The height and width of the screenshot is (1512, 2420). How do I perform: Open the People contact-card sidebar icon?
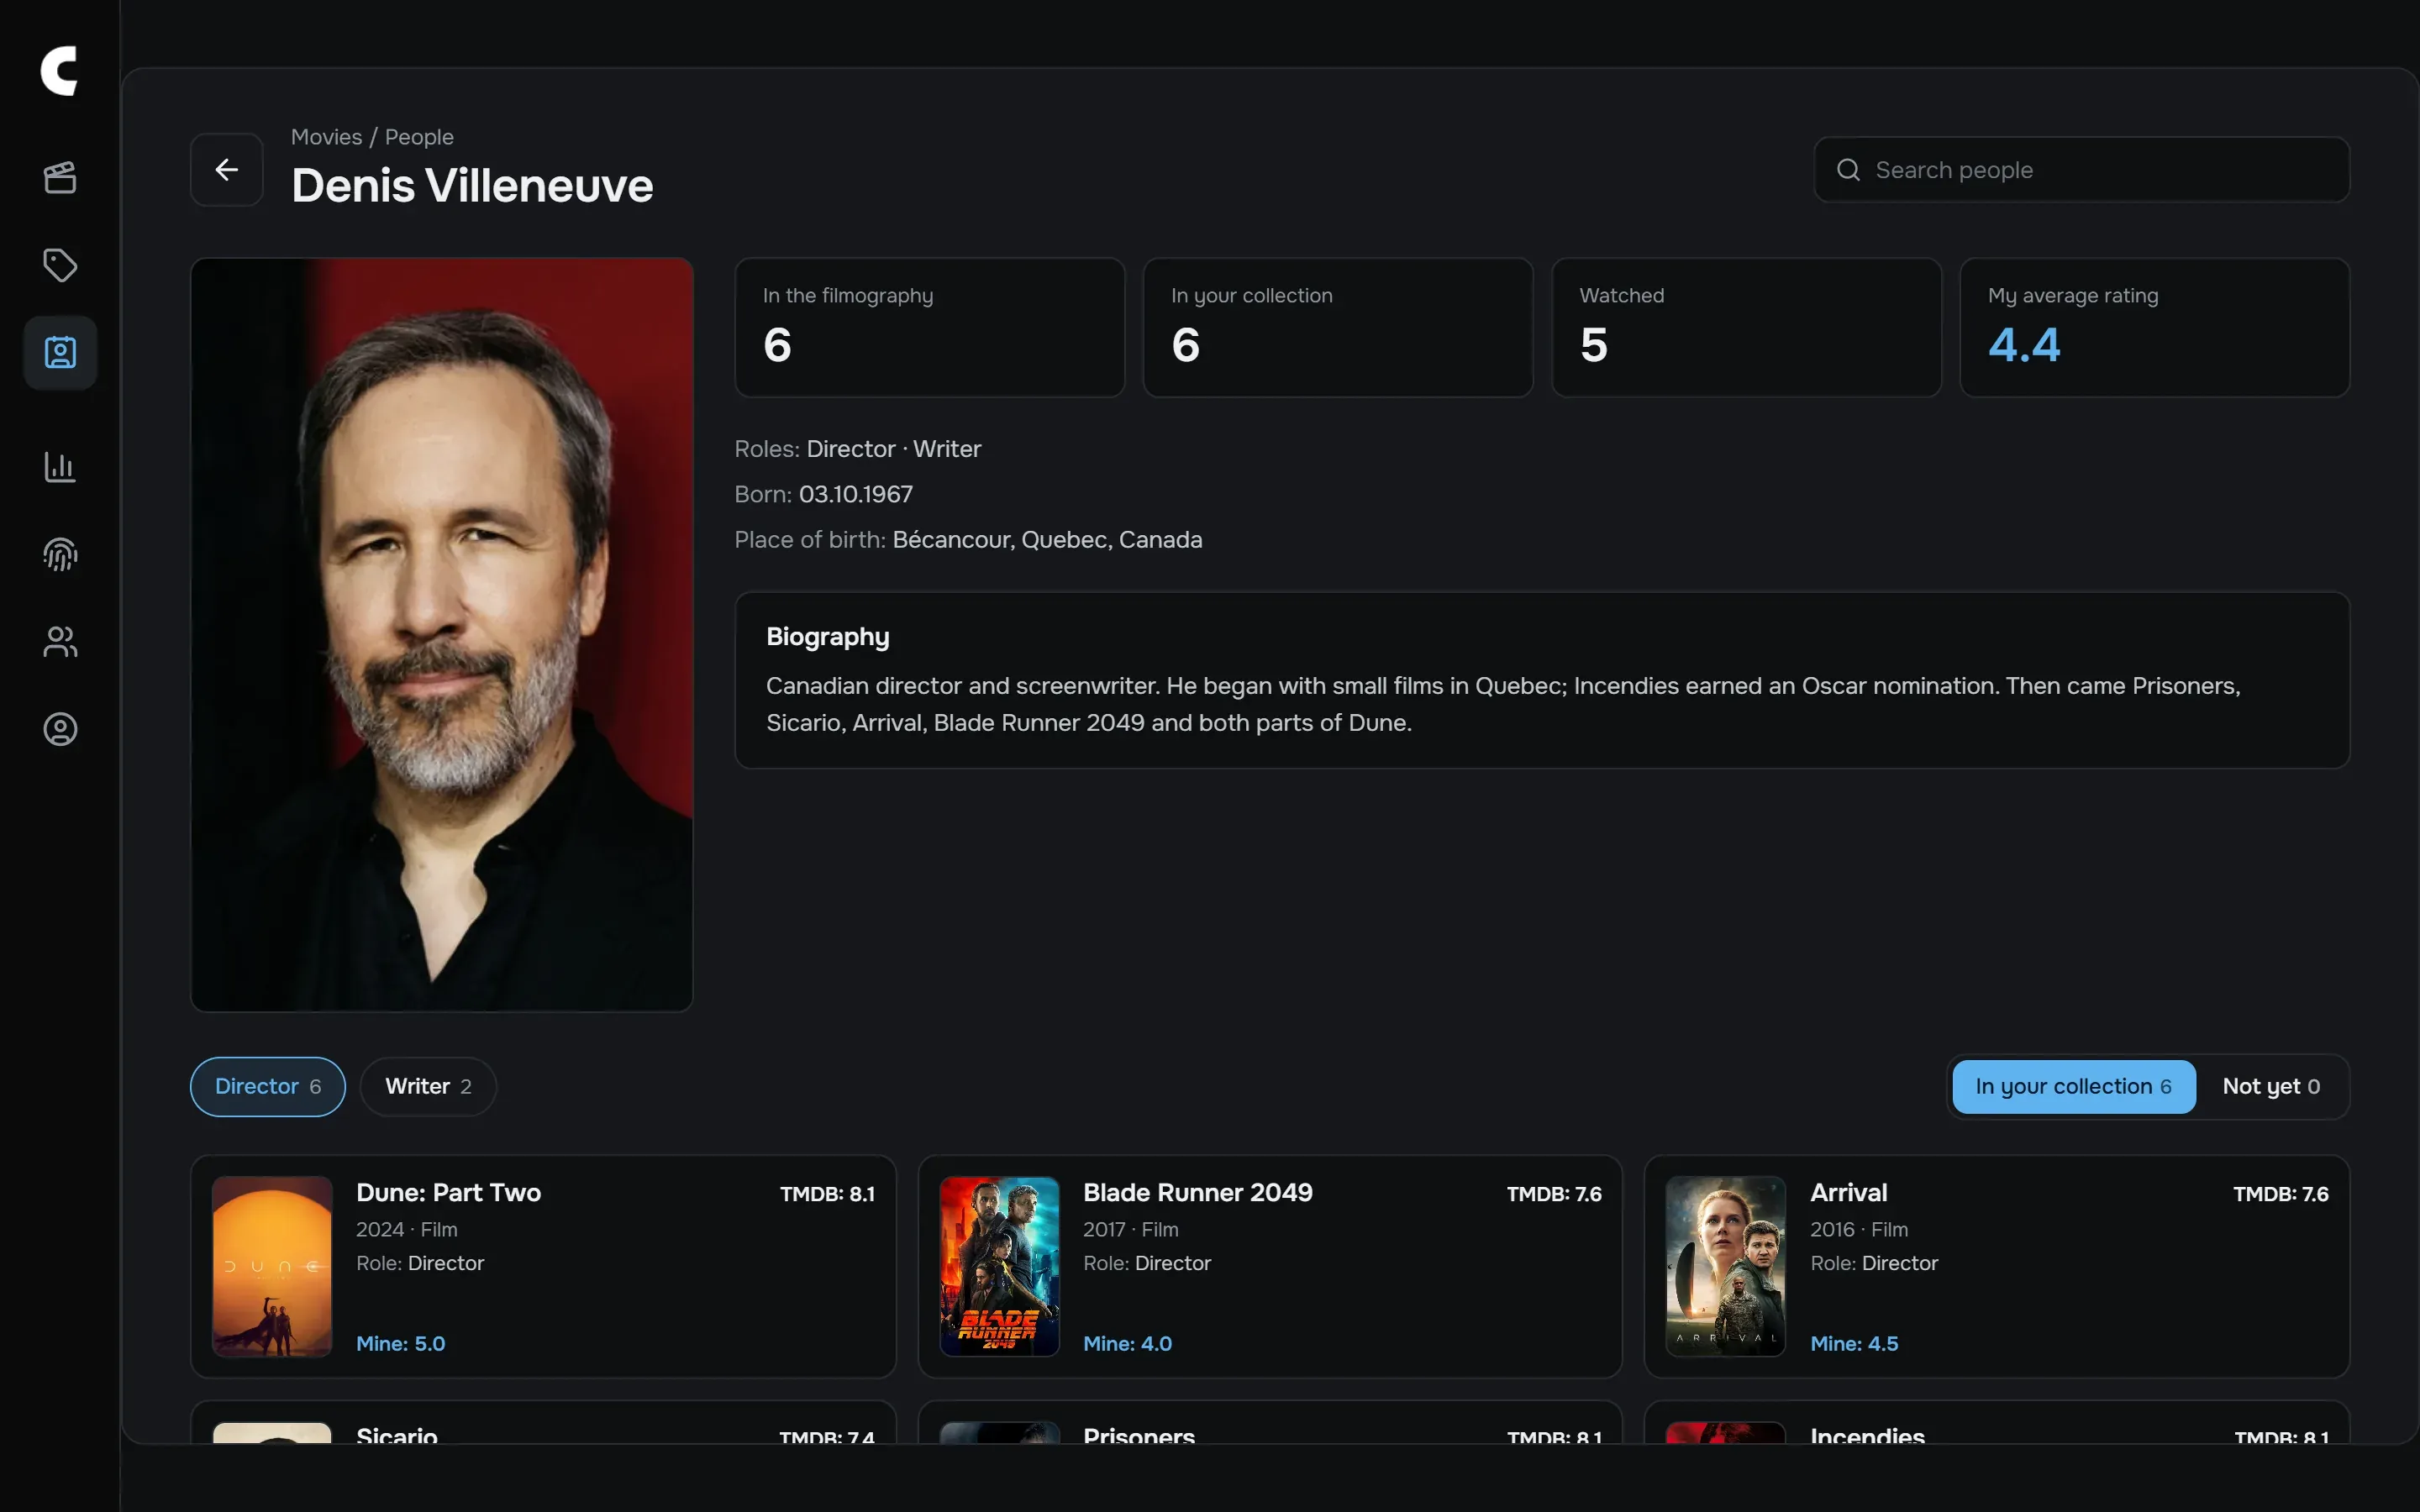[x=60, y=353]
